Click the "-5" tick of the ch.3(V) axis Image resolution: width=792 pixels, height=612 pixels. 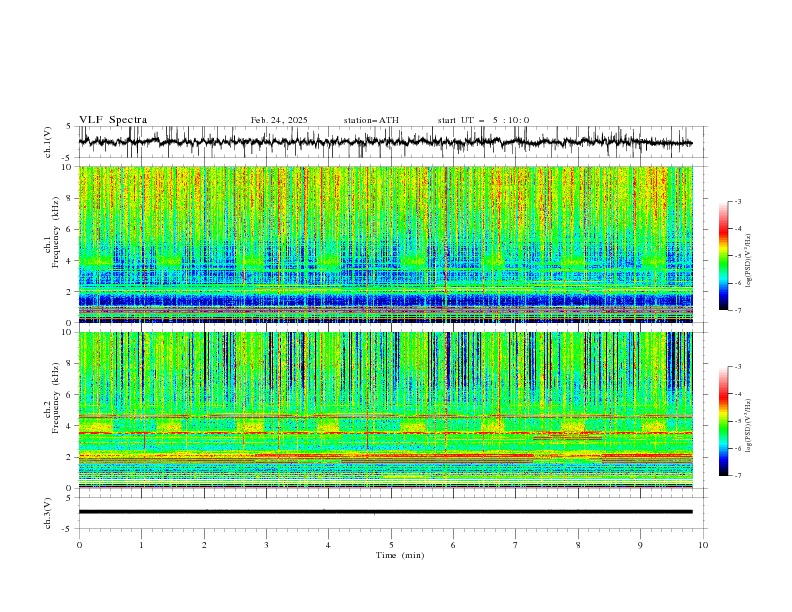68,529
